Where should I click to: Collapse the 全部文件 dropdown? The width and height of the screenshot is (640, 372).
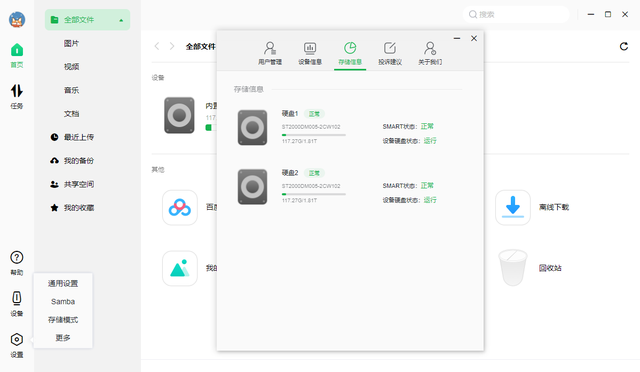pyautogui.click(x=121, y=20)
